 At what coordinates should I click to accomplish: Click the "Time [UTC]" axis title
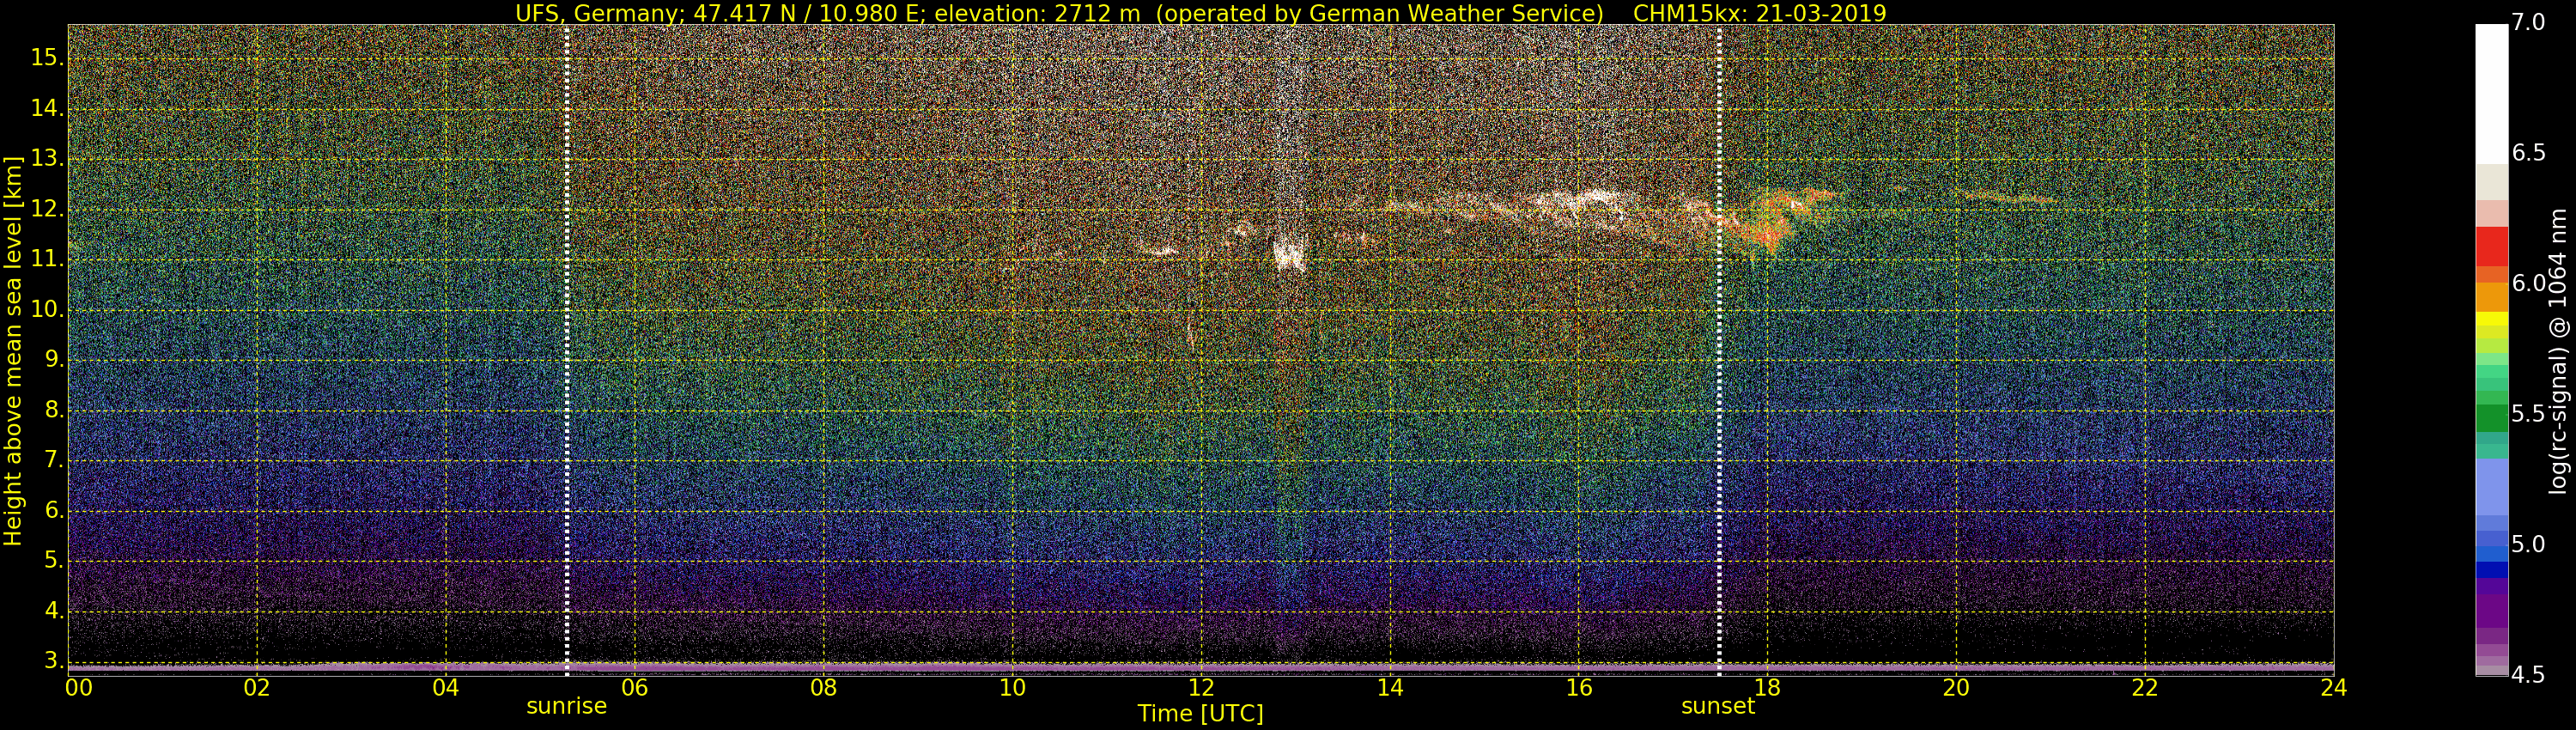pos(1200,714)
